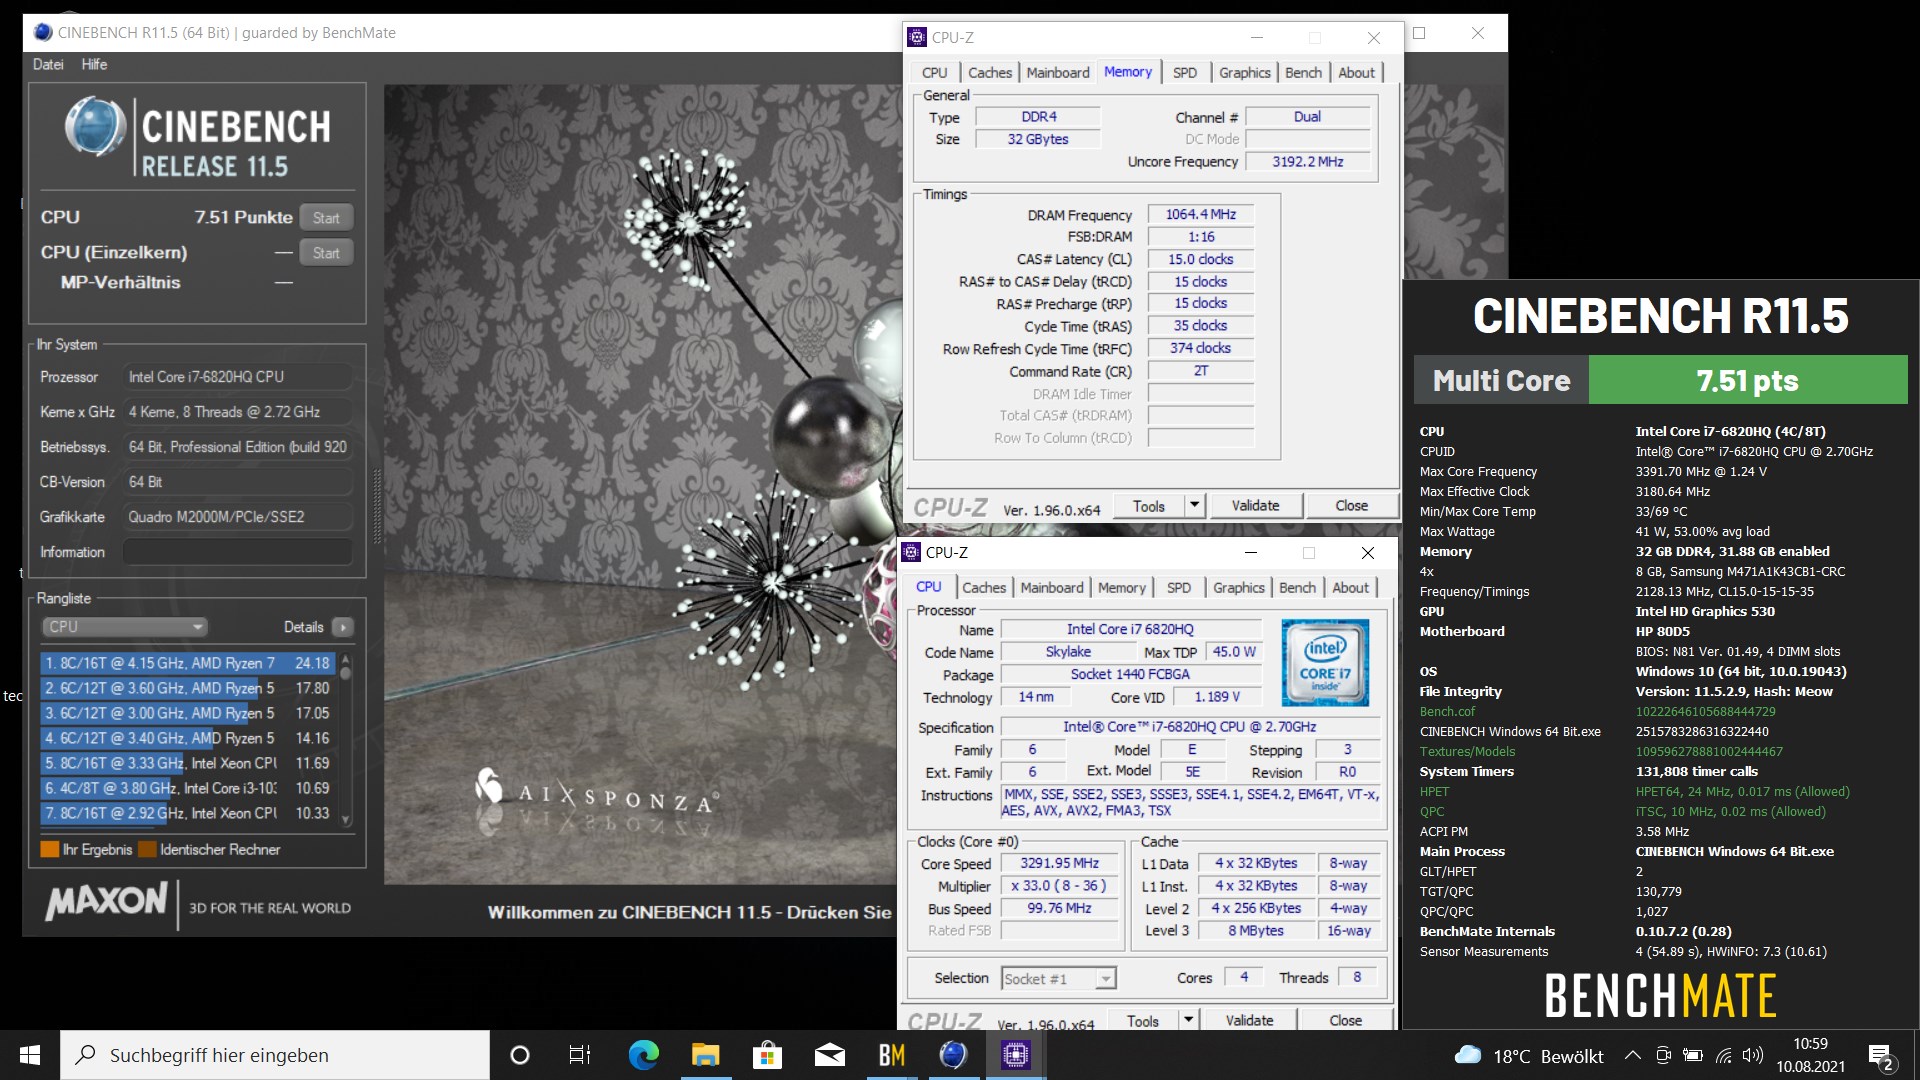Open the Datei menu in Cinebench
The height and width of the screenshot is (1080, 1920).
[48, 64]
